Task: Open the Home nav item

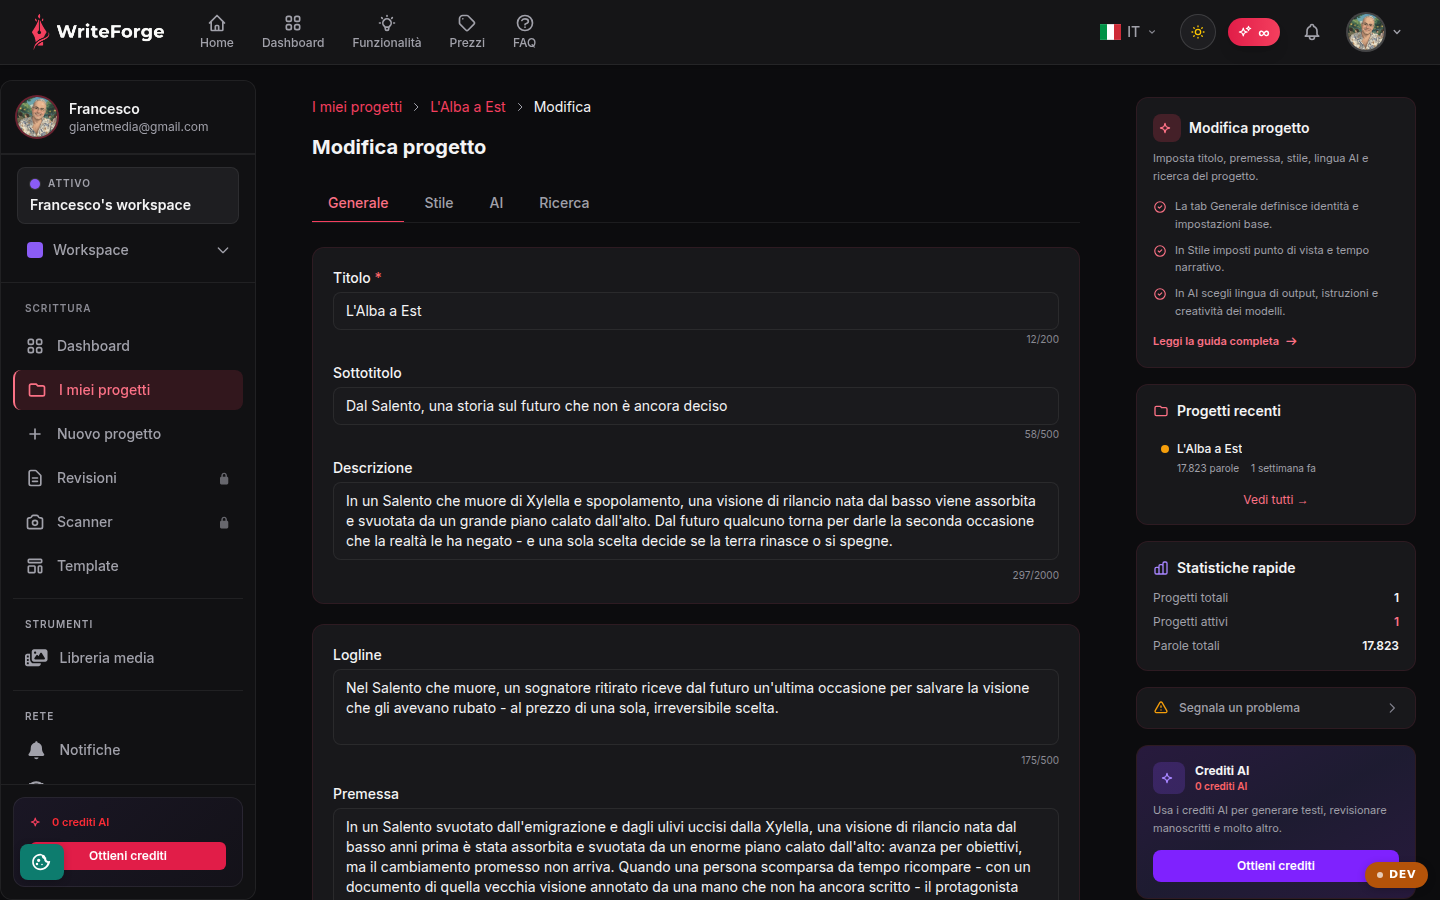Action: click(x=217, y=32)
